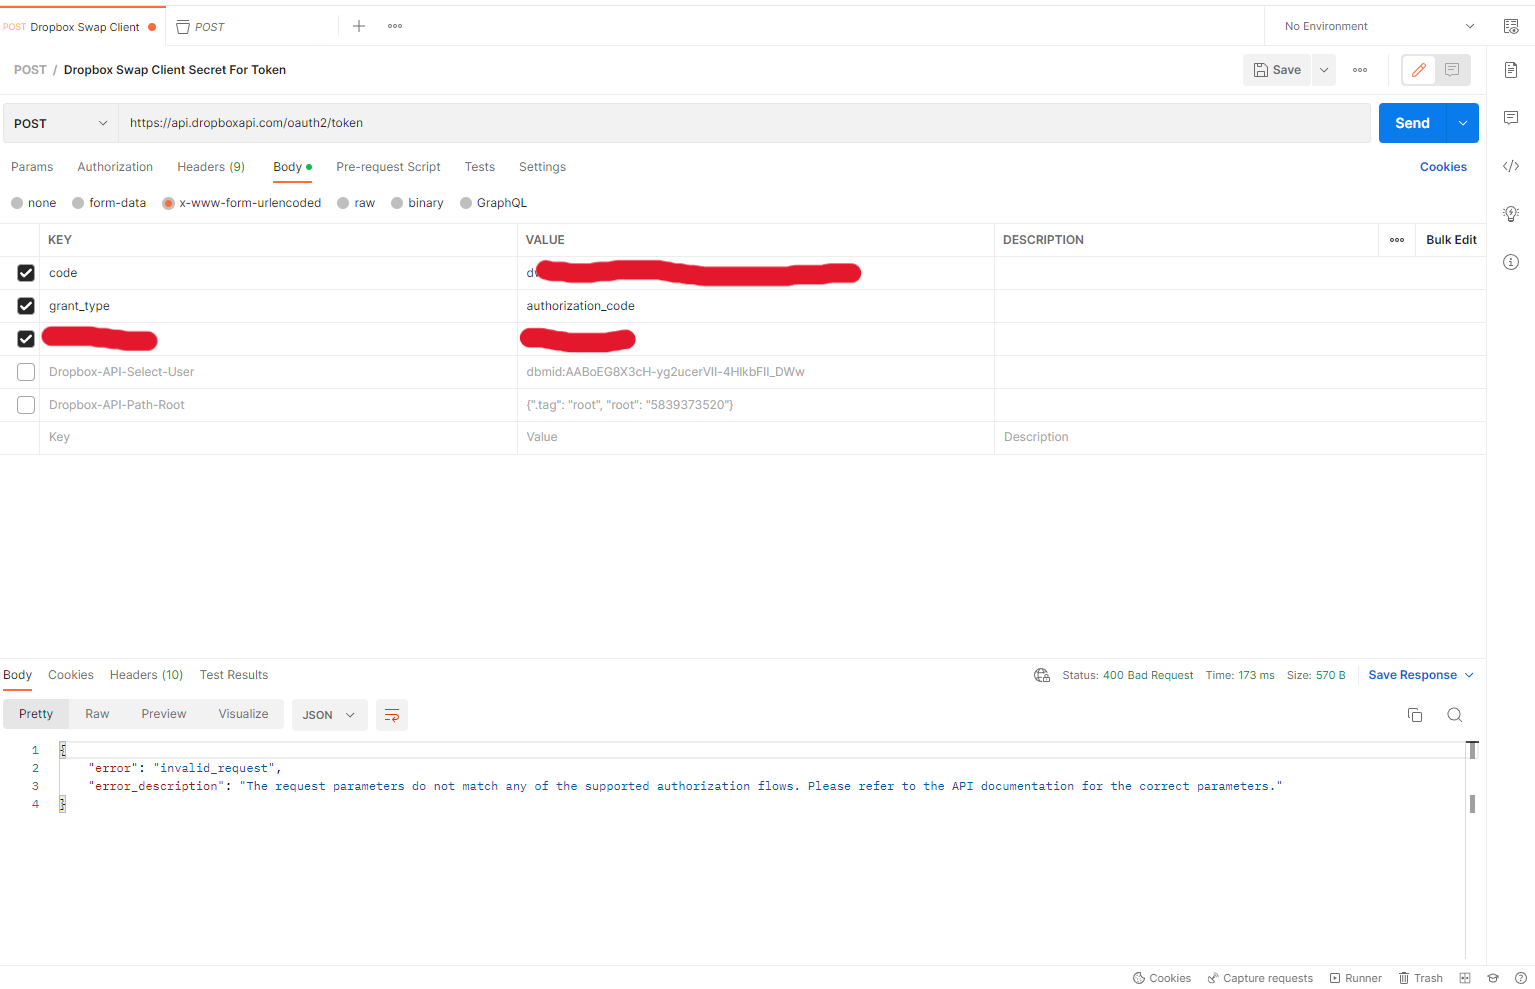Open Save options dropdown arrow

[1324, 70]
